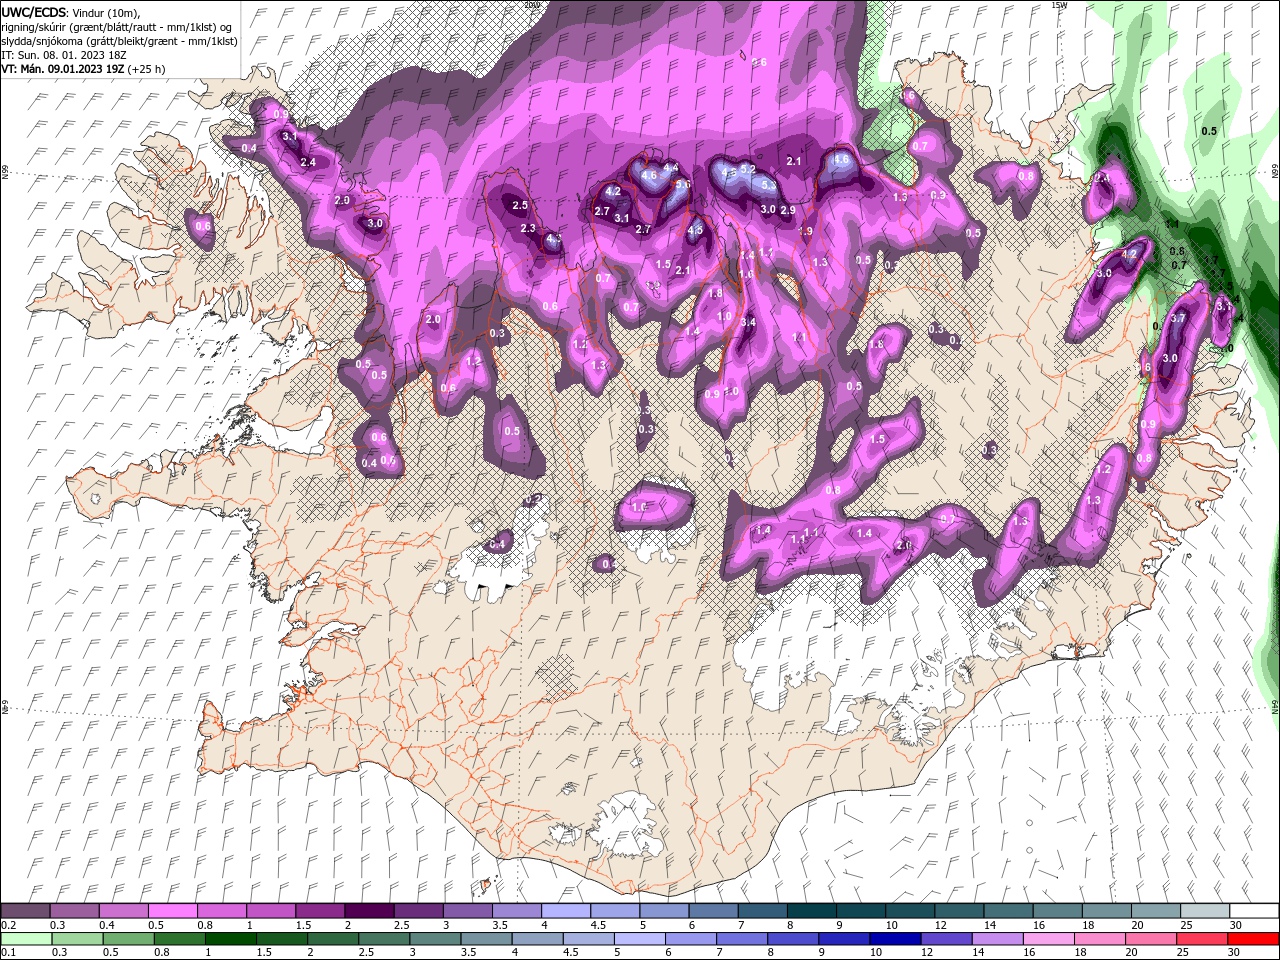The width and height of the screenshot is (1280, 960).
Task: Click the 'slydda/snjókoma' legend description line
Action: (x=119, y=40)
